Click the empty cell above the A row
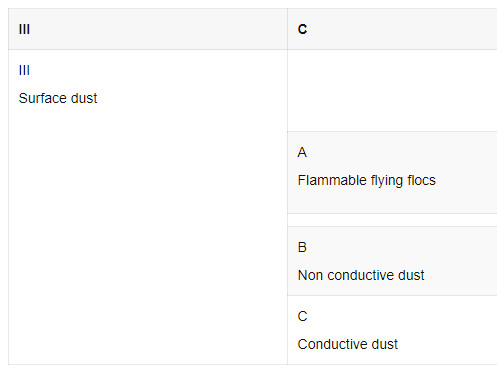Image resolution: width=497 pixels, height=373 pixels. [x=392, y=90]
